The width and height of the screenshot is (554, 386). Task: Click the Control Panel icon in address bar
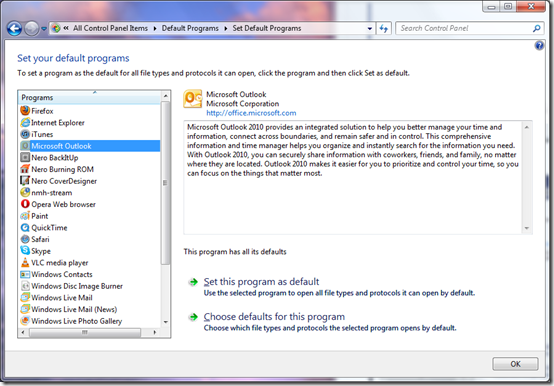[56, 28]
